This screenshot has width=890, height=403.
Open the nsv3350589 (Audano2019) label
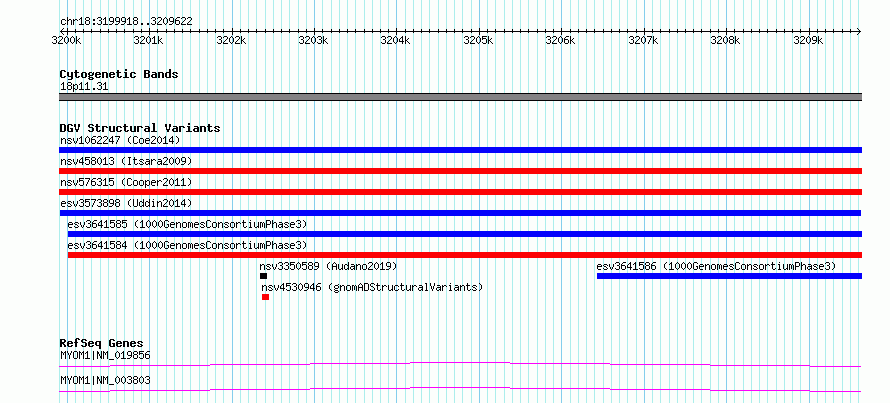[x=328, y=266]
